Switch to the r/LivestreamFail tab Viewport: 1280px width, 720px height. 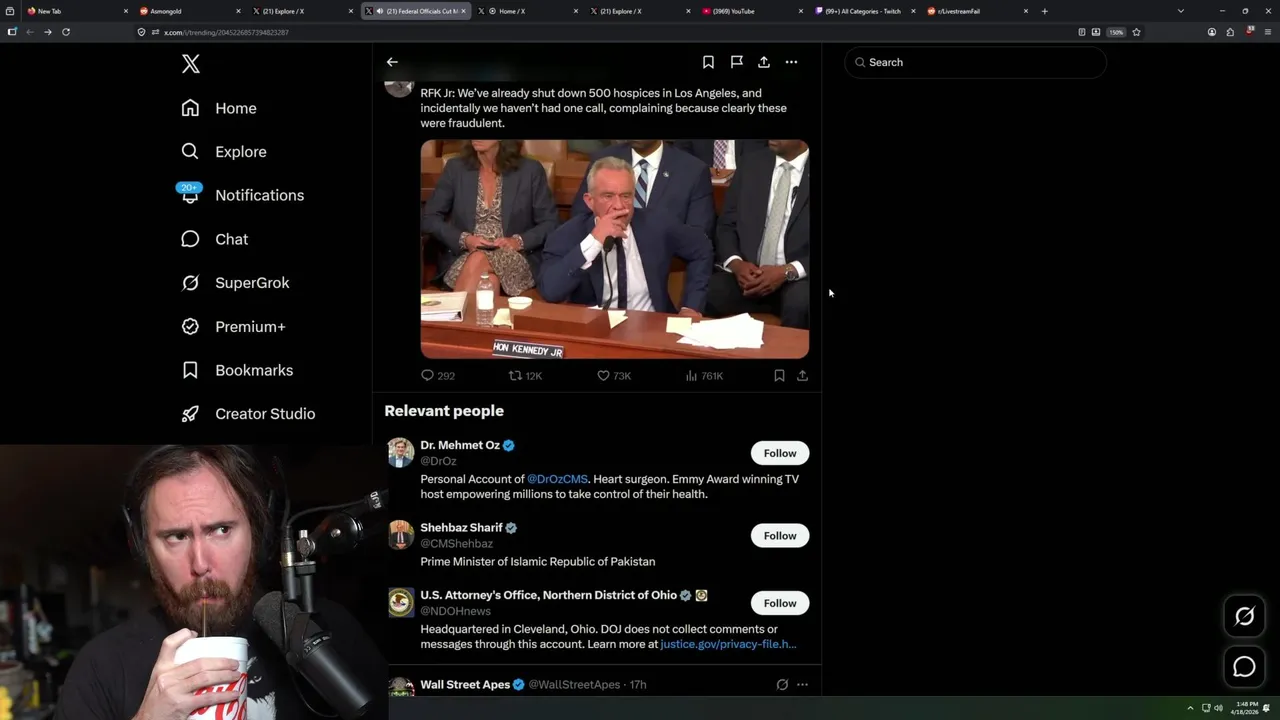pos(978,11)
